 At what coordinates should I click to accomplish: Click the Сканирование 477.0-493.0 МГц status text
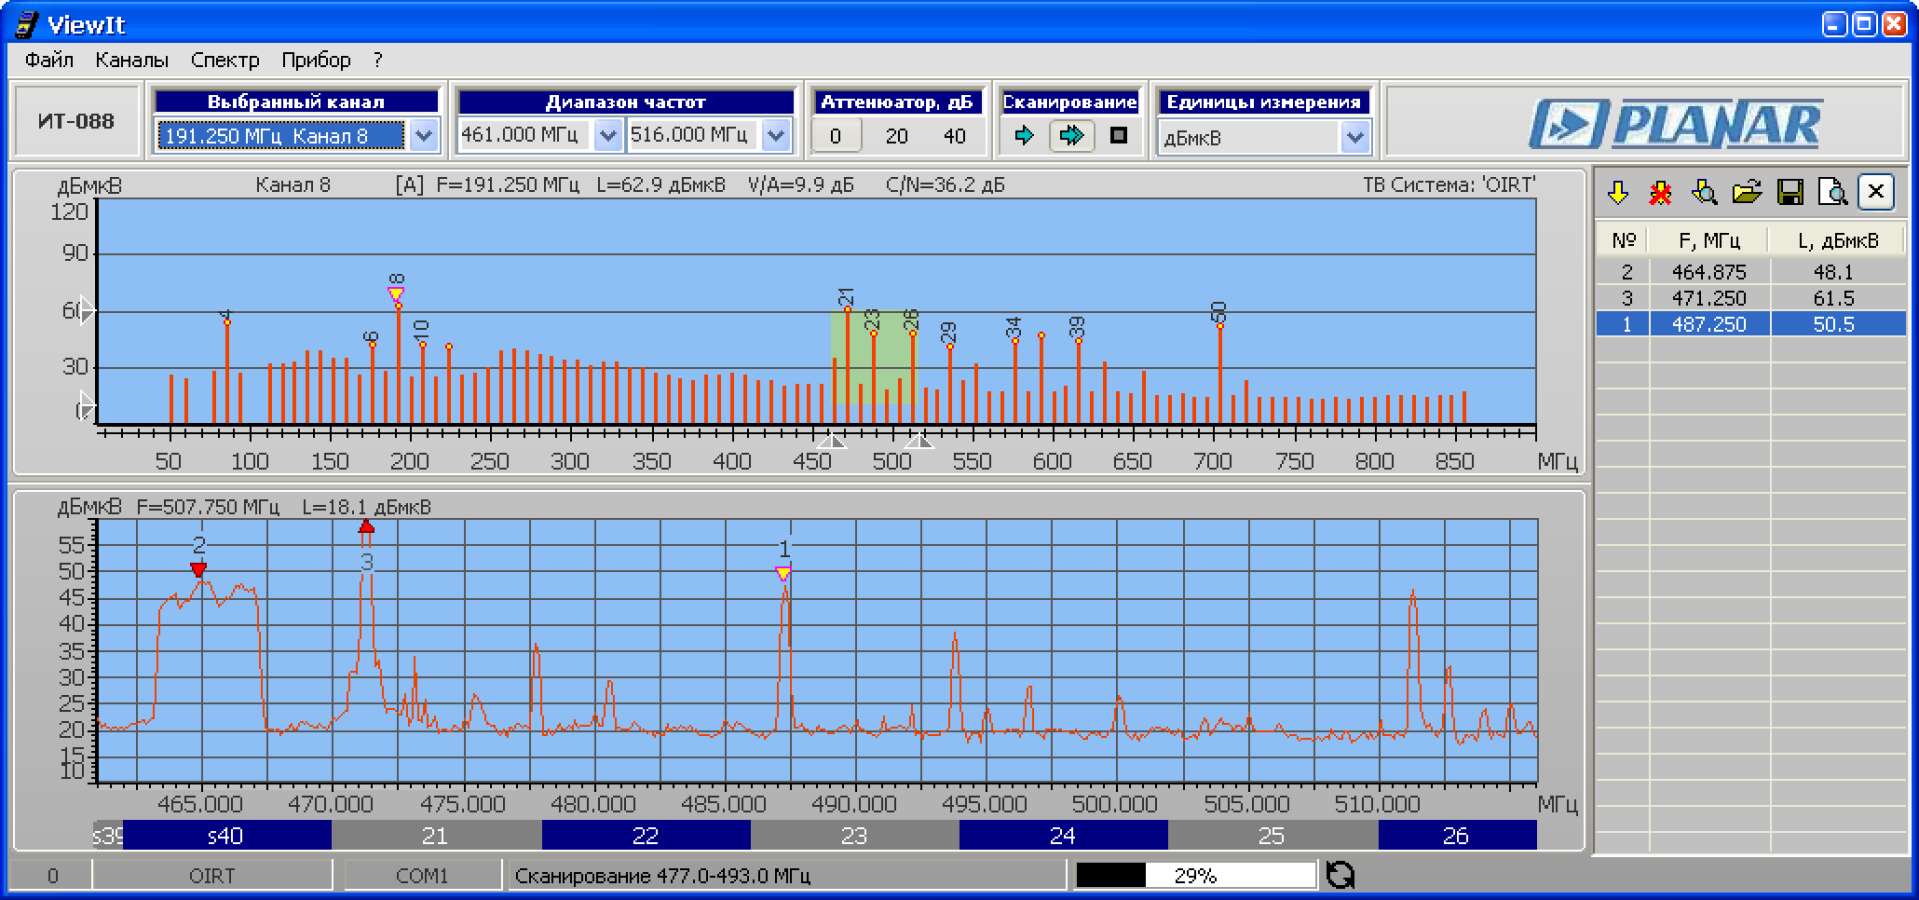pyautogui.click(x=662, y=876)
